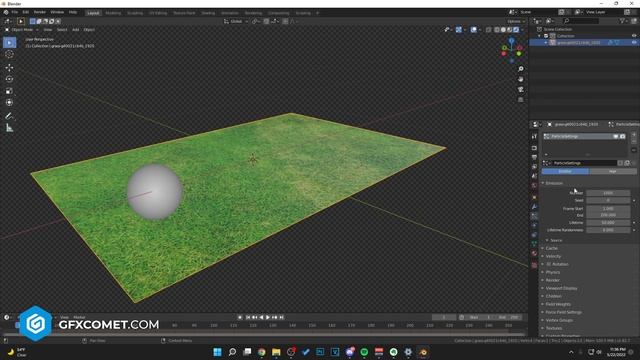The width and height of the screenshot is (640, 360).
Task: Toggle X-ray display in viewport header
Action: [x=489, y=30]
